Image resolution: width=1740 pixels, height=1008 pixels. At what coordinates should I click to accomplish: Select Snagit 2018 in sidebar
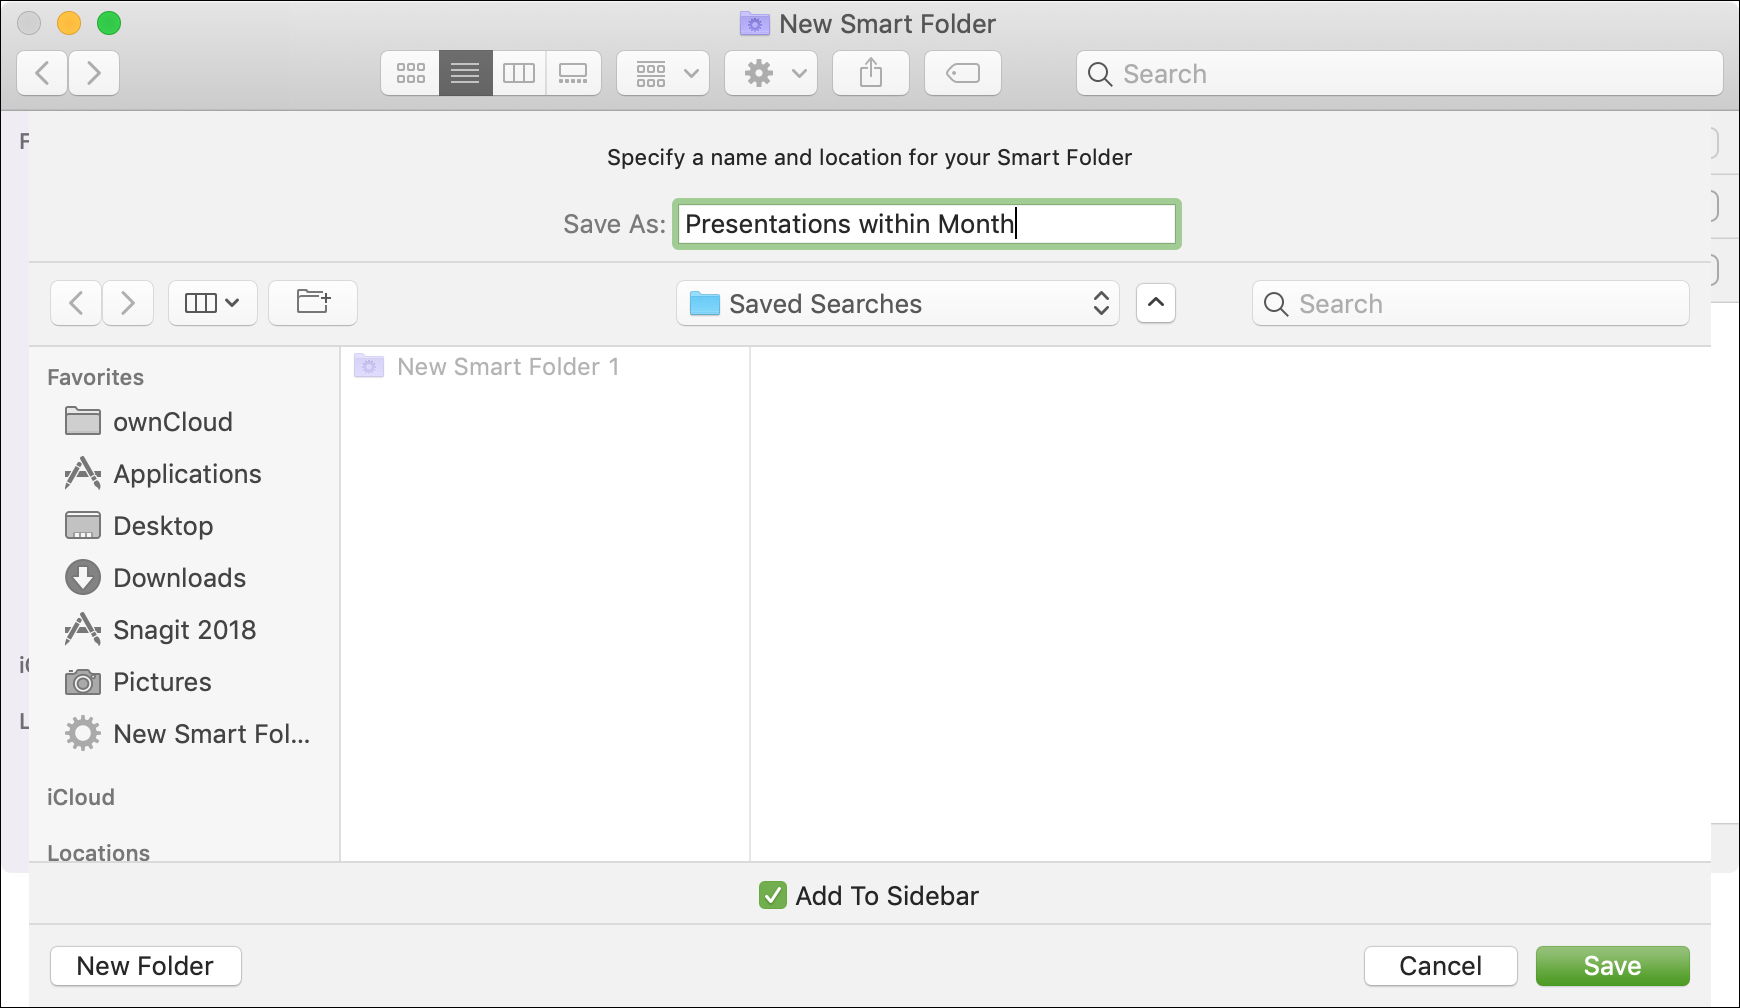coord(185,630)
